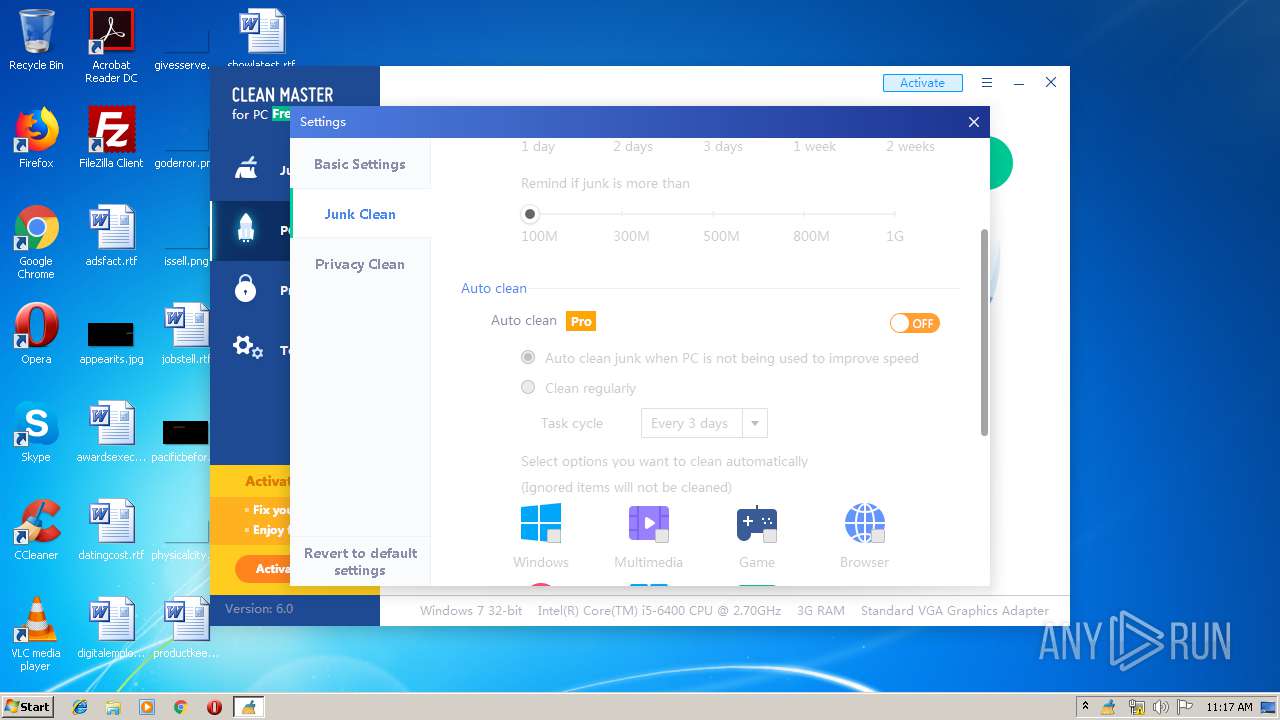Image resolution: width=1280 pixels, height=720 pixels.
Task: Switch to the Junk Clean settings tab
Action: 360,214
